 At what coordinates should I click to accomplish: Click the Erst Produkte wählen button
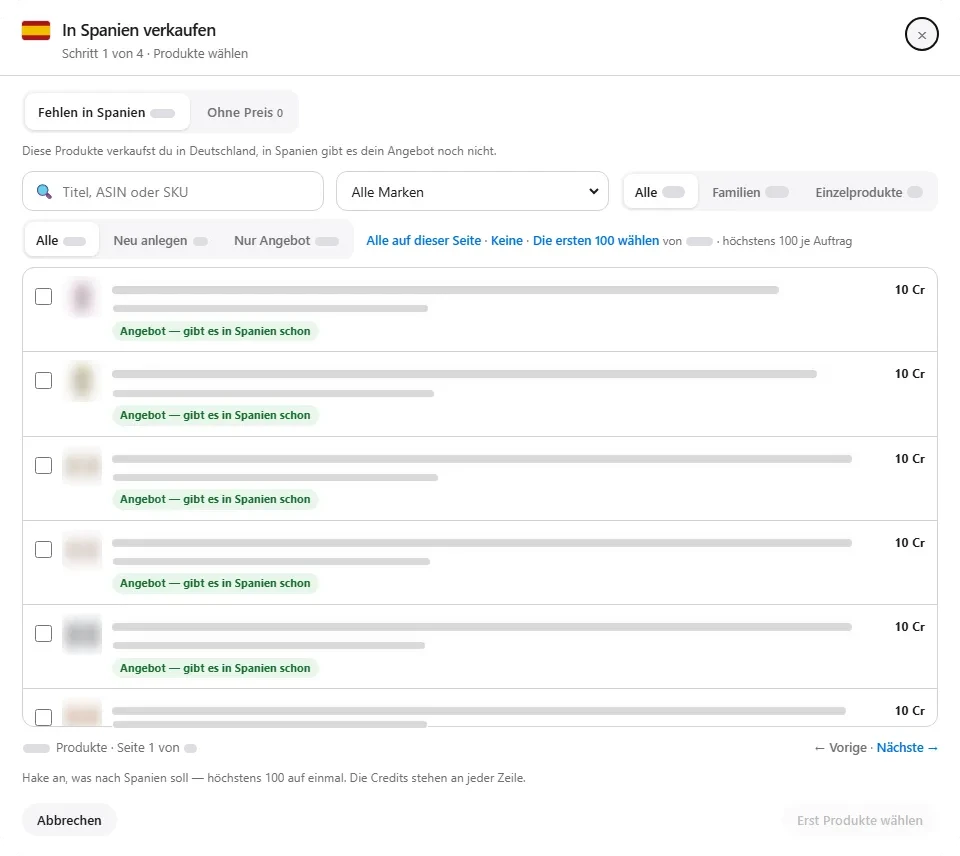(x=859, y=820)
